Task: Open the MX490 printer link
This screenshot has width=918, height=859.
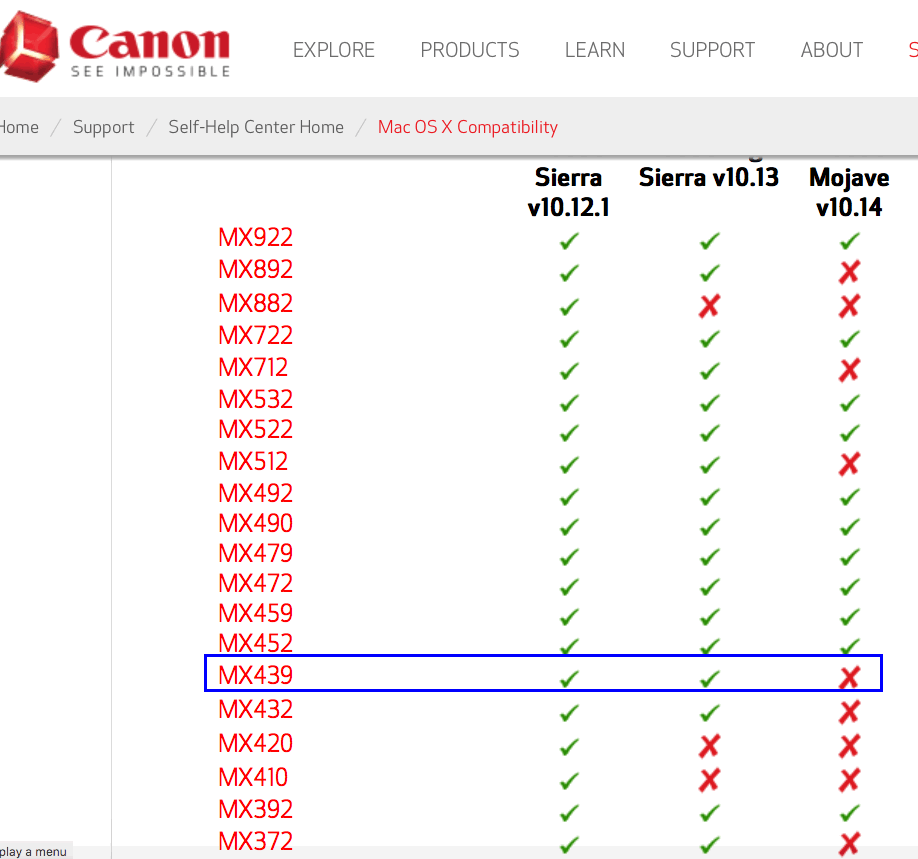Action: (x=255, y=524)
